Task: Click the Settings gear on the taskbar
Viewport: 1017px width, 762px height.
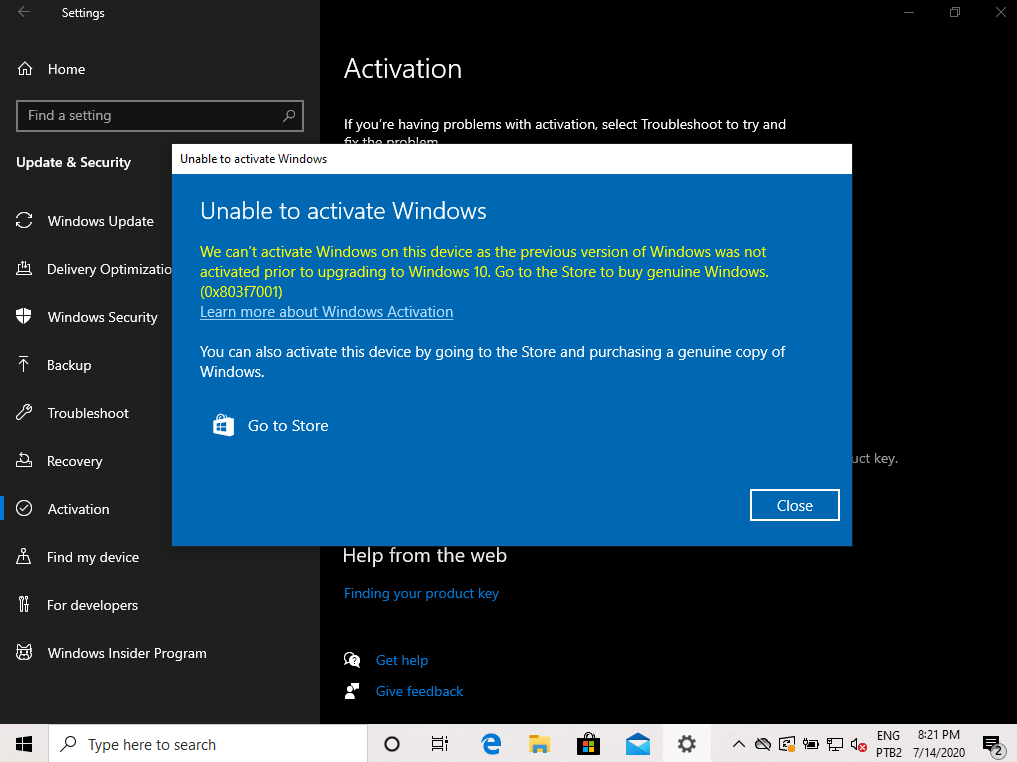Action: 687,744
